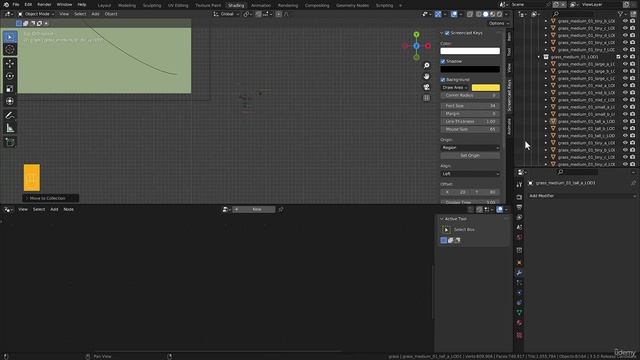Switch orthographic/perspective grid icon

[x=427, y=98]
